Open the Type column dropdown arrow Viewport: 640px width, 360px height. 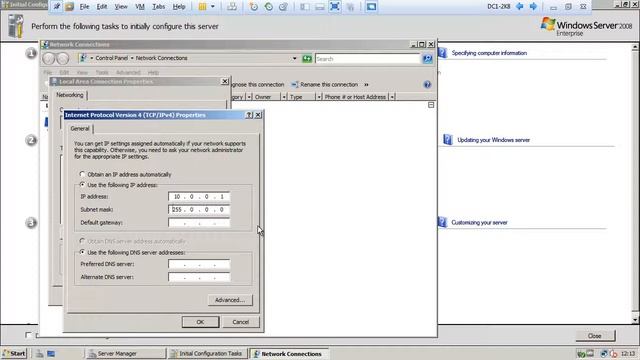pyautogui.click(x=319, y=97)
